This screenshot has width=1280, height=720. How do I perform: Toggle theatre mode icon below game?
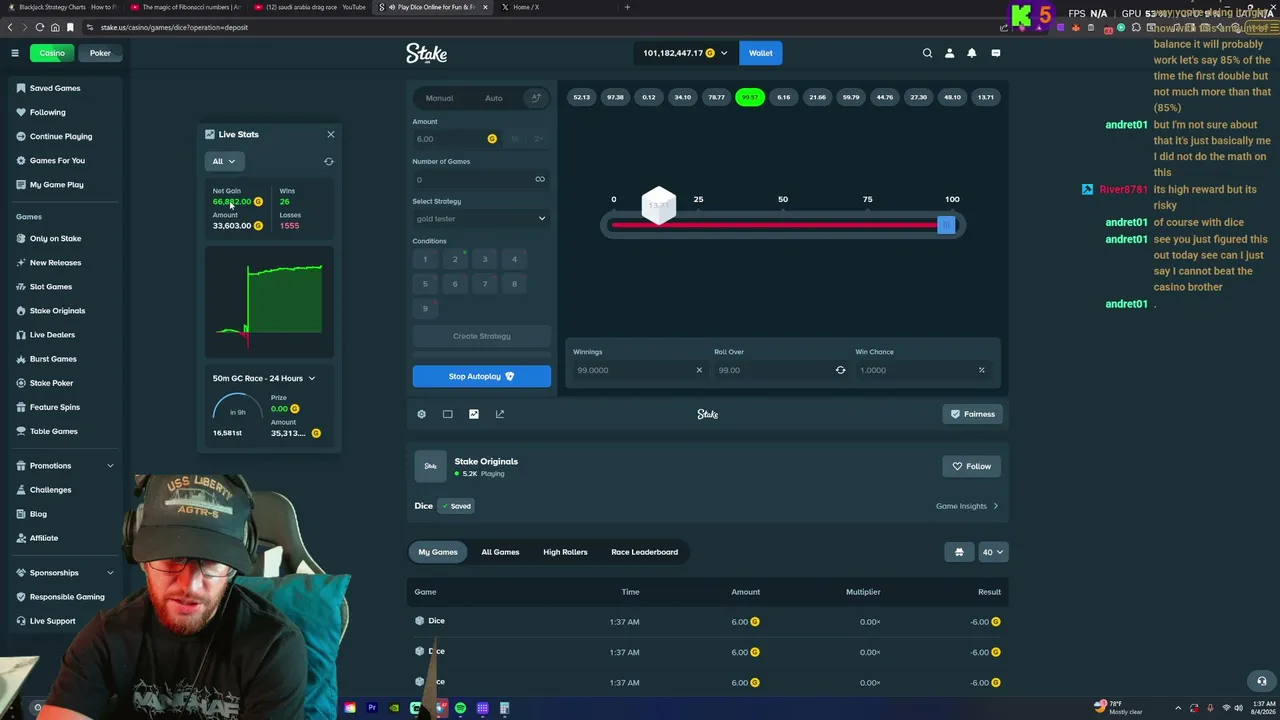point(448,414)
